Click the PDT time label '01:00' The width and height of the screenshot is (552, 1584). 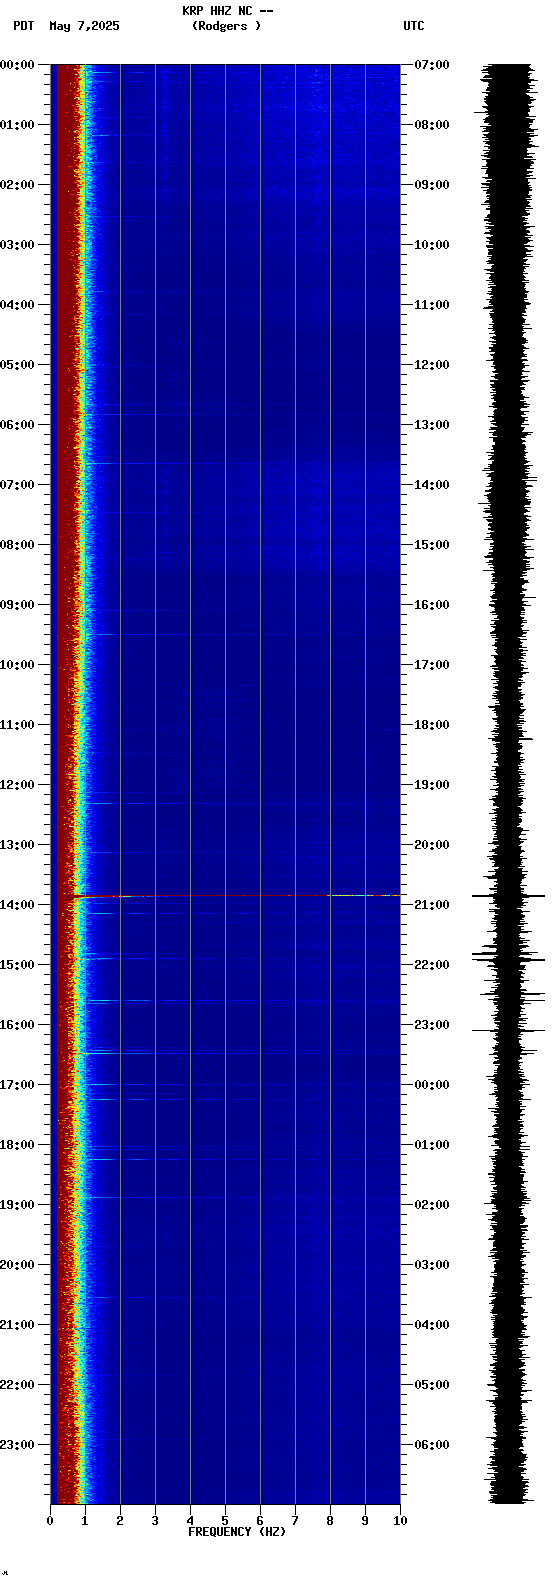(x=17, y=125)
